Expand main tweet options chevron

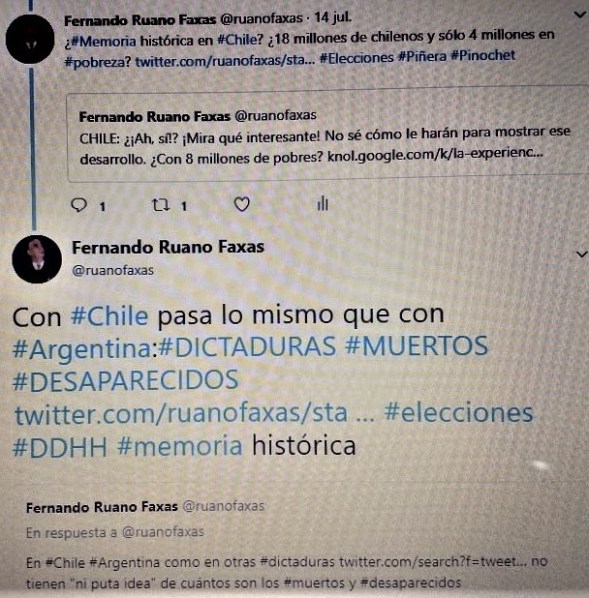pos(582,254)
